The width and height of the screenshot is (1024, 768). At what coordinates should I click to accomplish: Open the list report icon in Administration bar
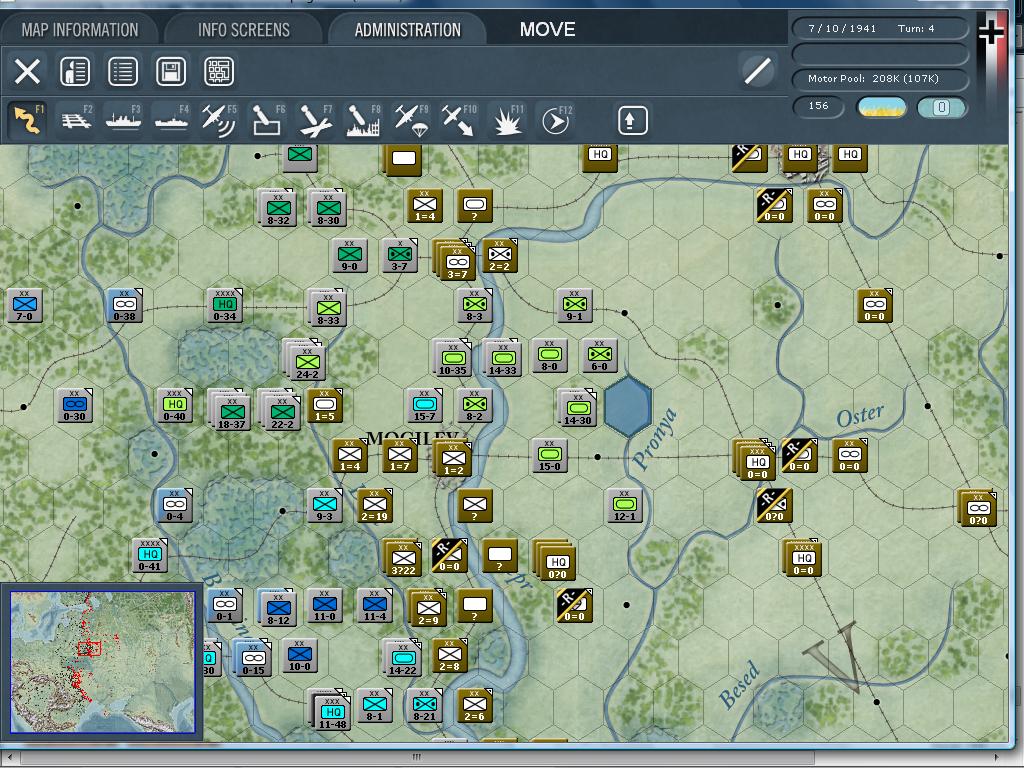[x=123, y=71]
